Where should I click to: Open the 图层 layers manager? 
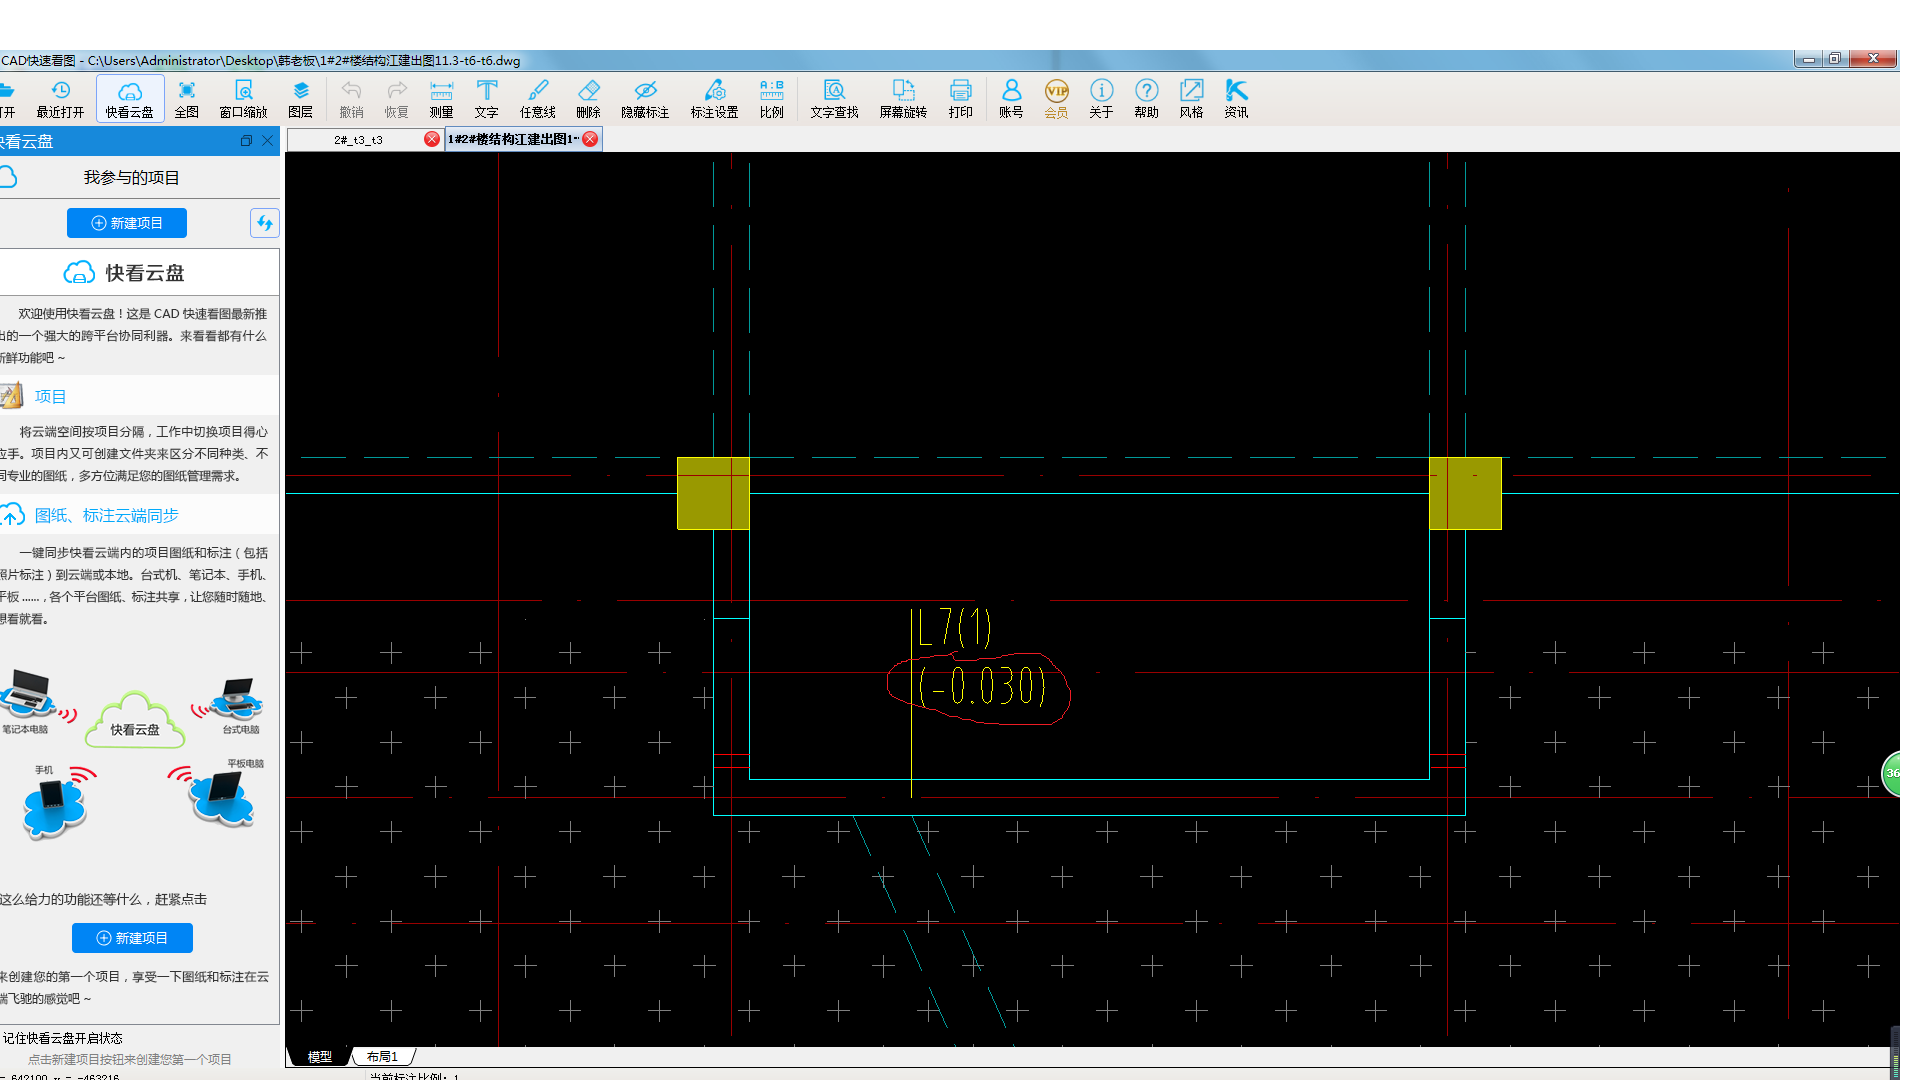click(300, 99)
